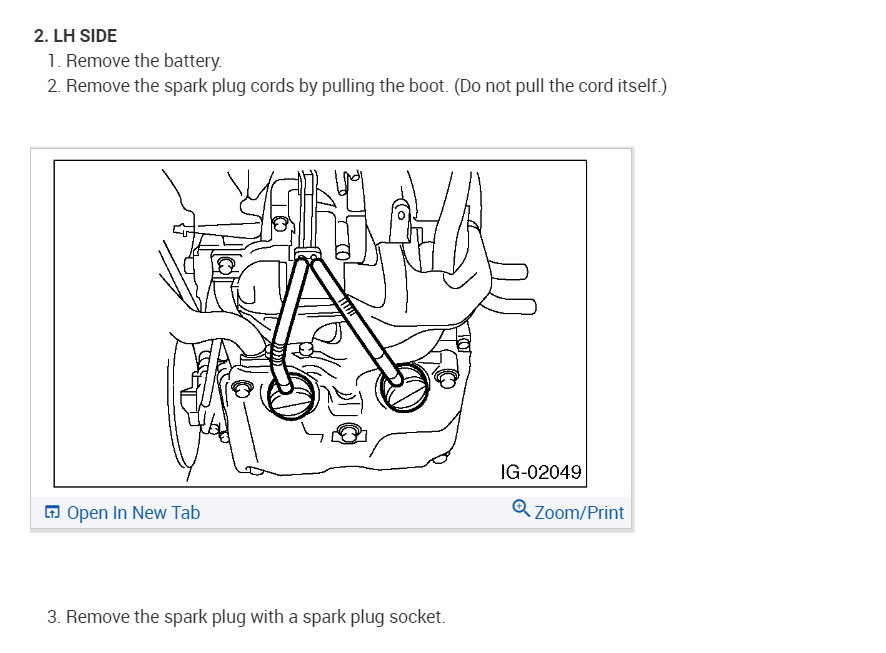Viewport: 886px width, 653px height.
Task: Select the "2. LH SIDE" heading
Action: [75, 36]
